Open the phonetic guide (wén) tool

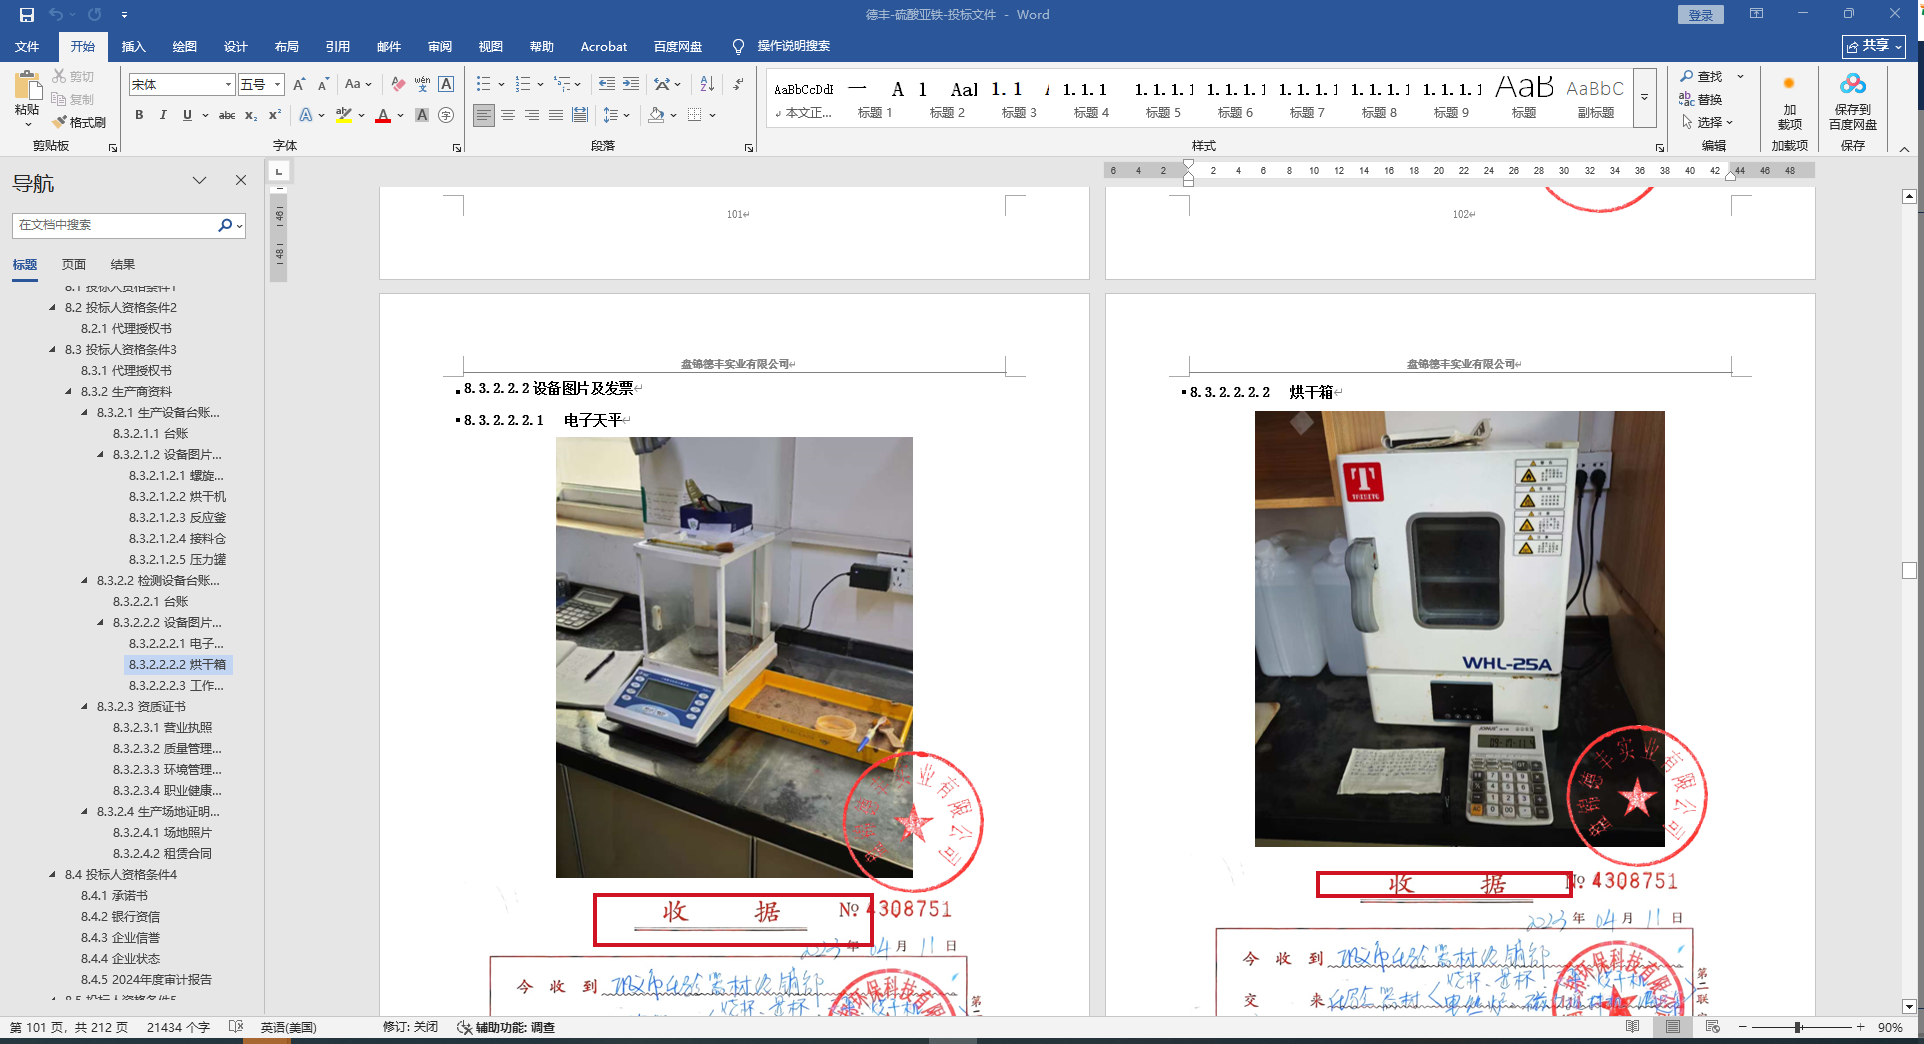(422, 85)
